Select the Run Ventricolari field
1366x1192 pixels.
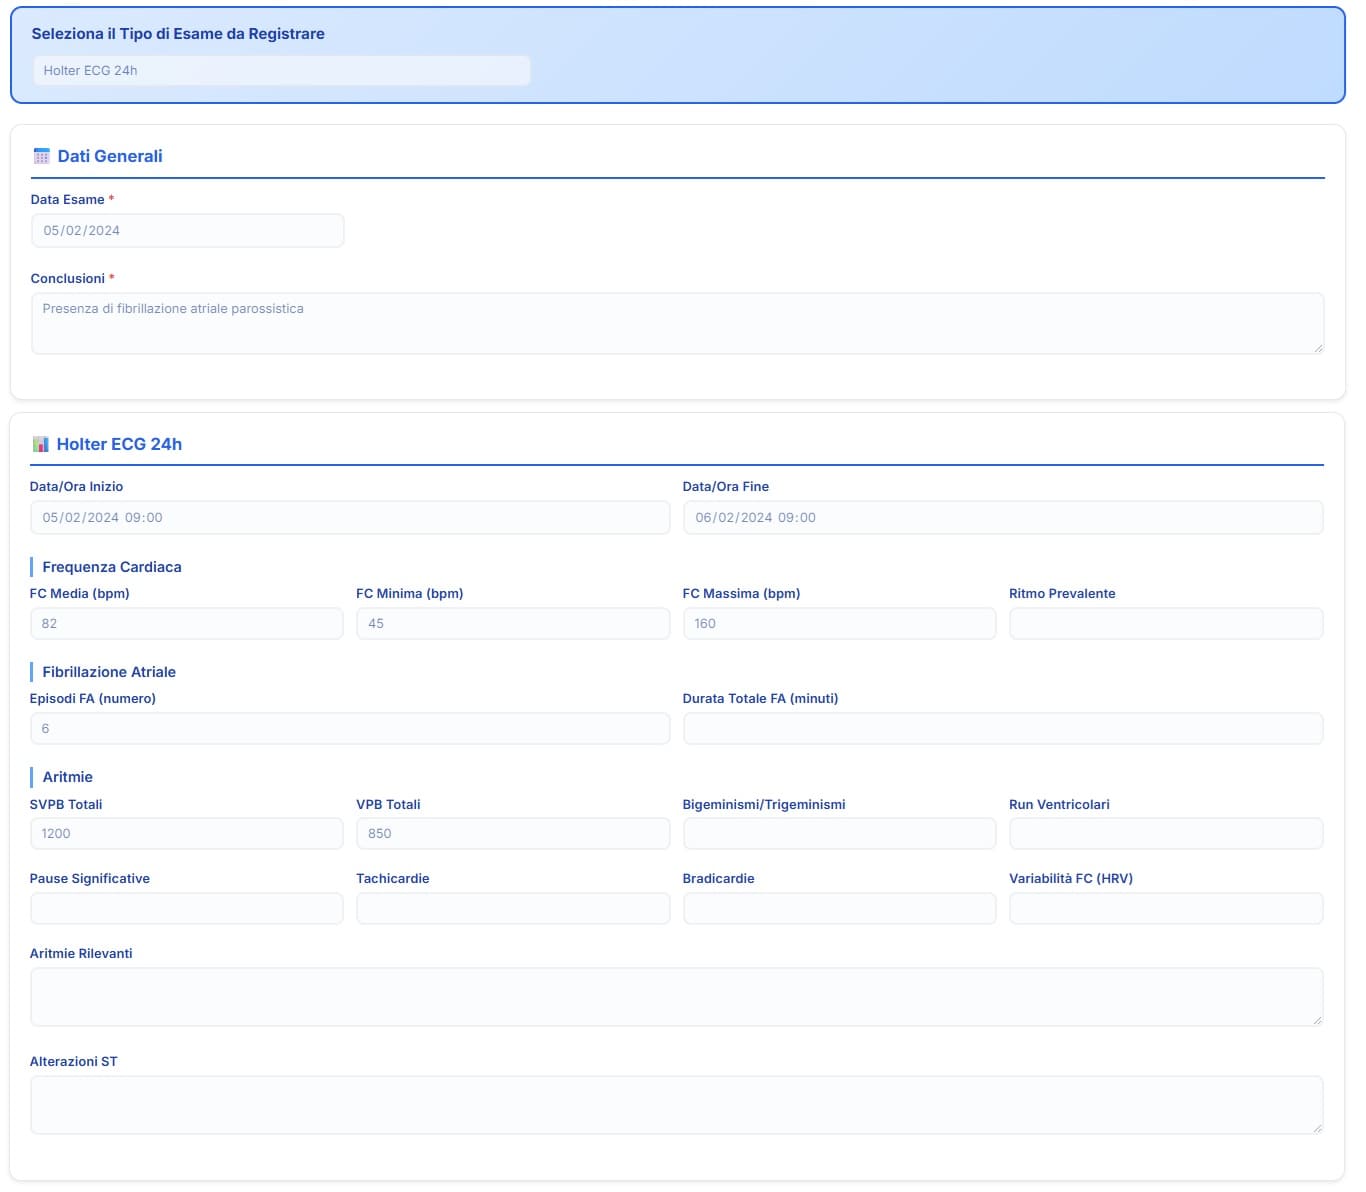pyautogui.click(x=1165, y=834)
